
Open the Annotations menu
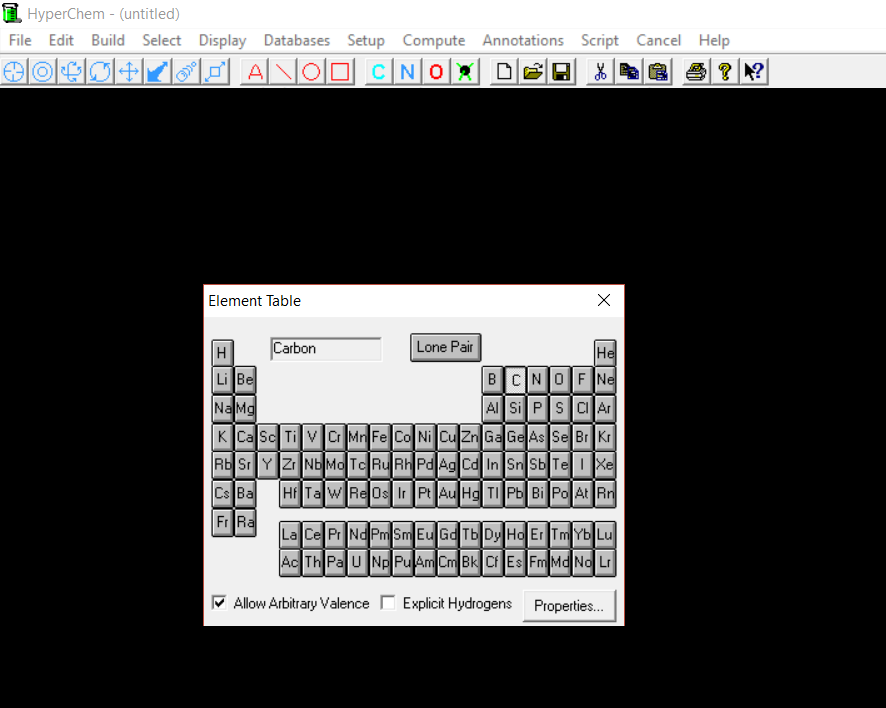(x=523, y=41)
